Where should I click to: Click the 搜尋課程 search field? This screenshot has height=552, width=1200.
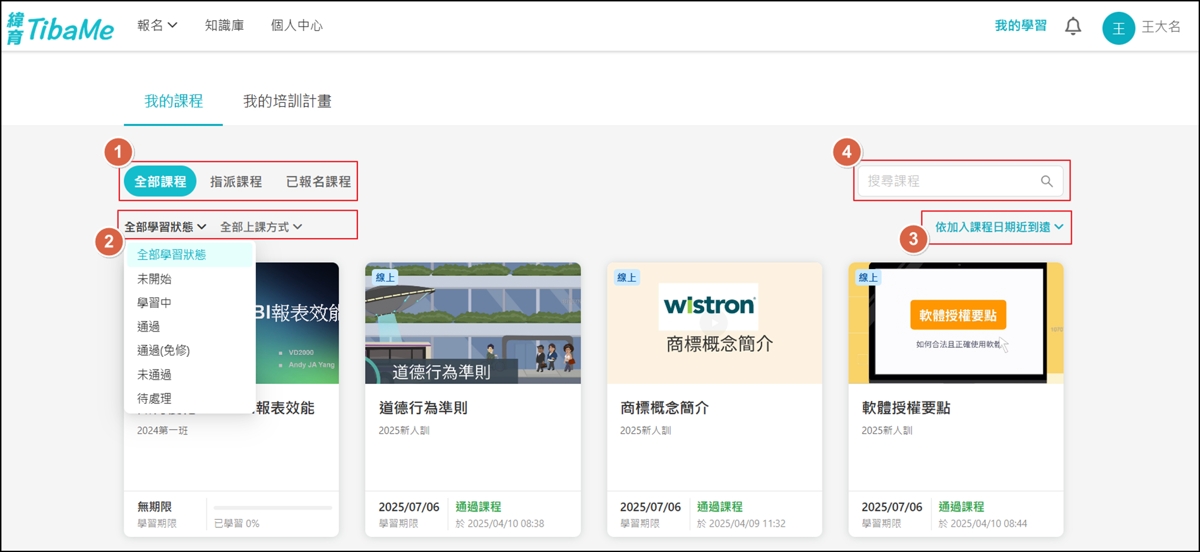click(x=945, y=181)
